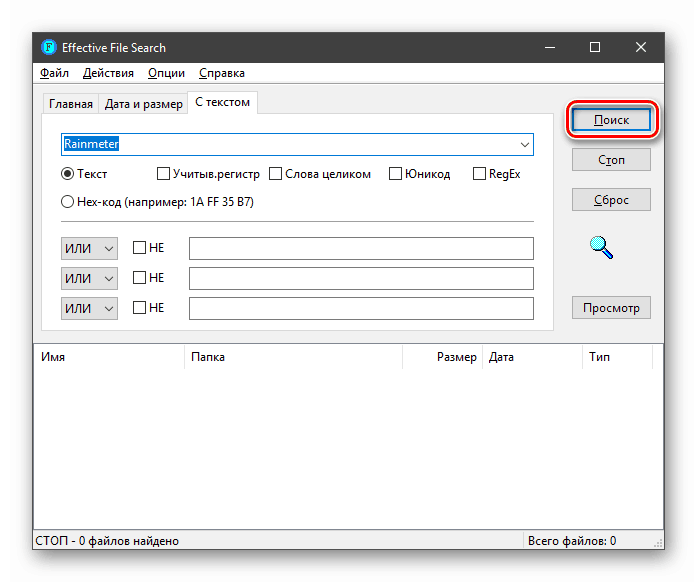Open the Действия menu
The image size is (697, 582).
pos(108,73)
